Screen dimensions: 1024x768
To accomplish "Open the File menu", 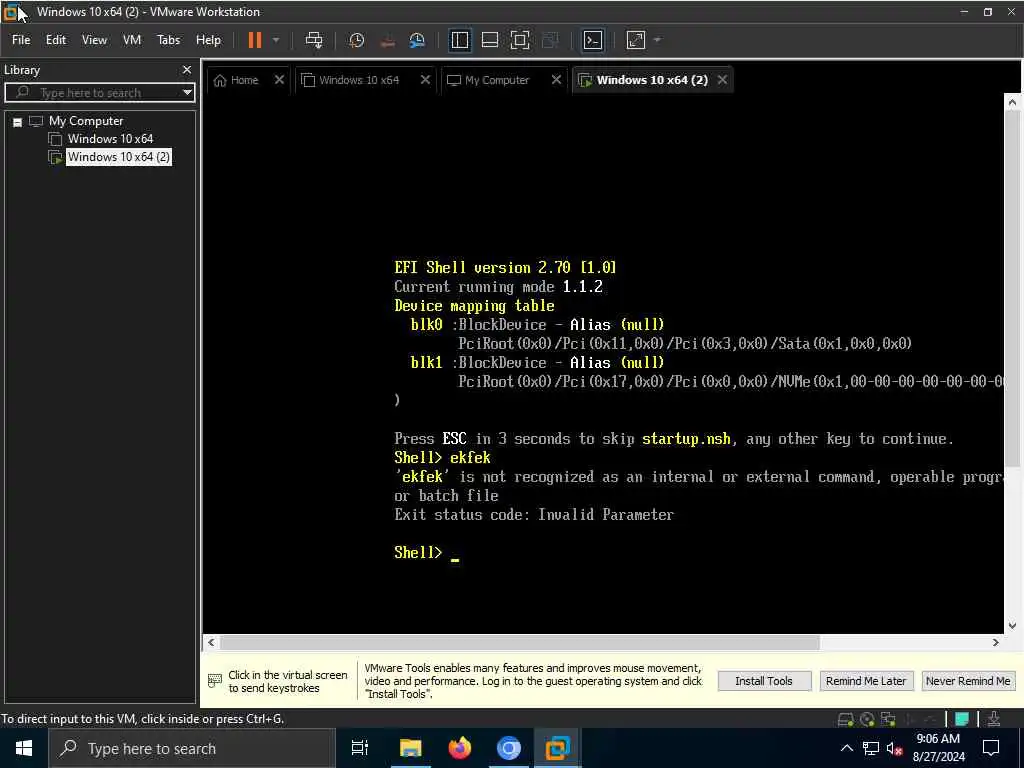I will pyautogui.click(x=21, y=40).
